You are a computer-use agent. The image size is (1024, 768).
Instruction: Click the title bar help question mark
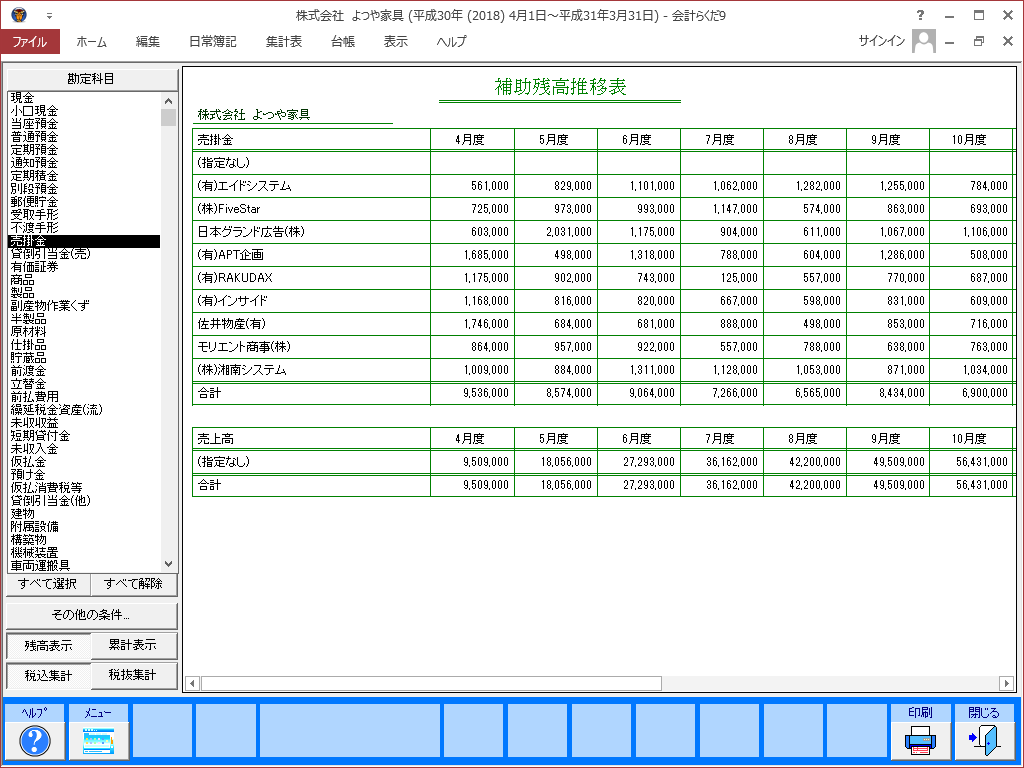pyautogui.click(x=920, y=15)
